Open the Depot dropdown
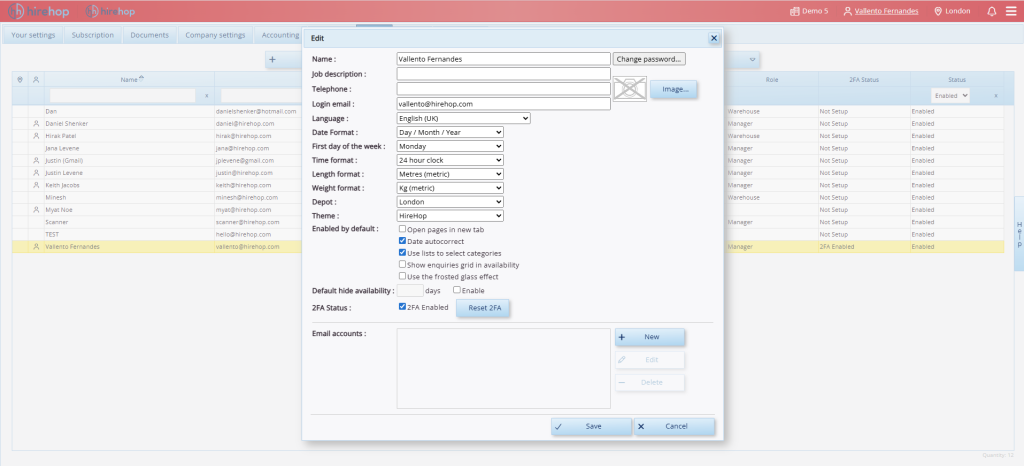Image resolution: width=1024 pixels, height=466 pixels. click(x=450, y=202)
